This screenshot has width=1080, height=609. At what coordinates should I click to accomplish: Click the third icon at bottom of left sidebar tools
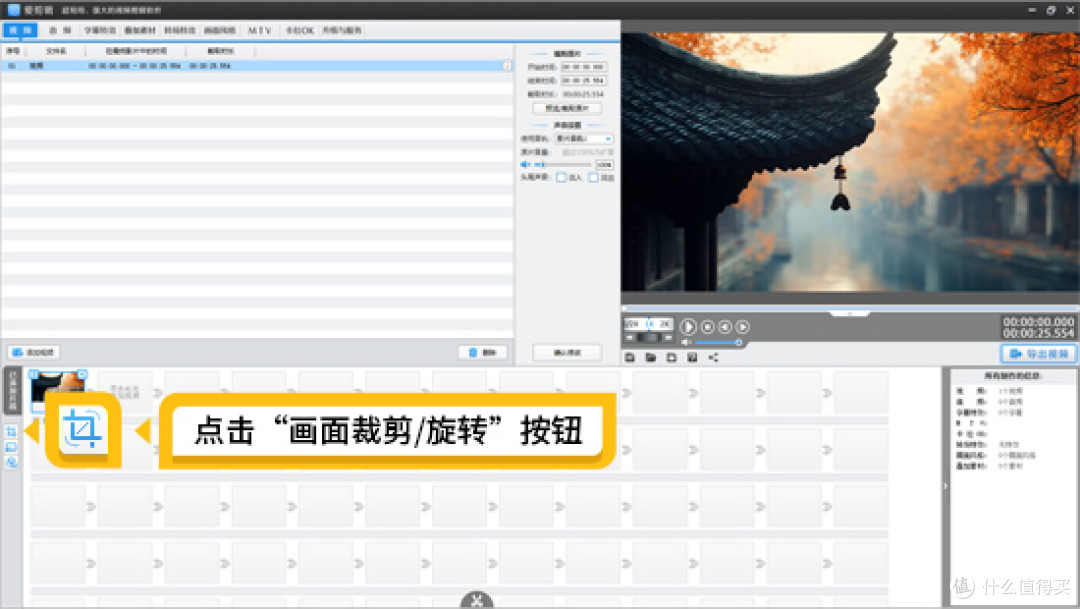point(11,462)
